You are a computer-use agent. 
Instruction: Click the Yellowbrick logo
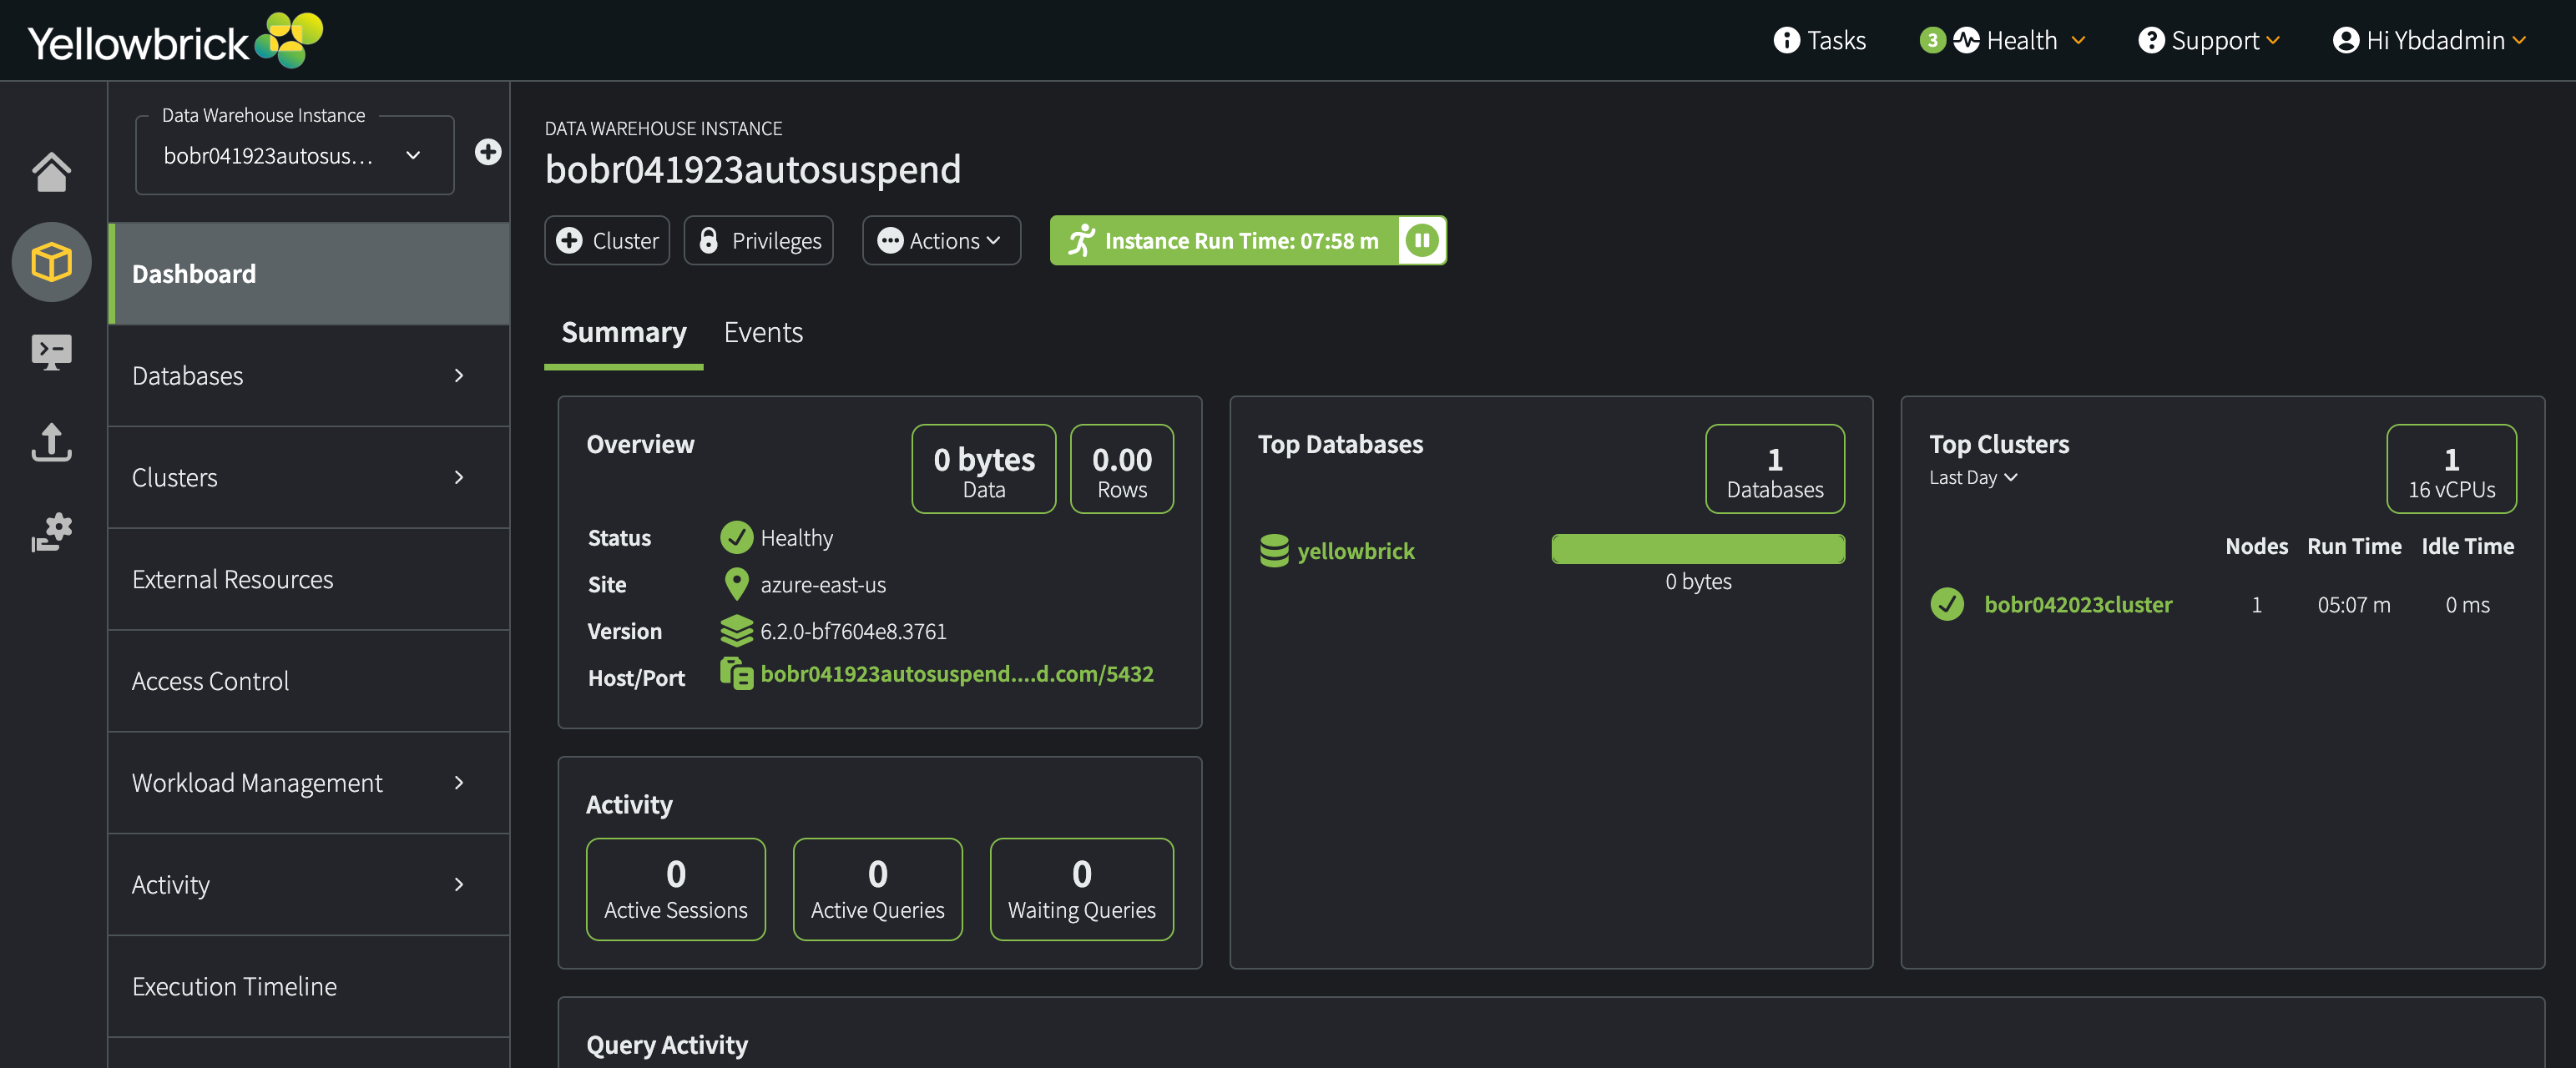pos(175,40)
